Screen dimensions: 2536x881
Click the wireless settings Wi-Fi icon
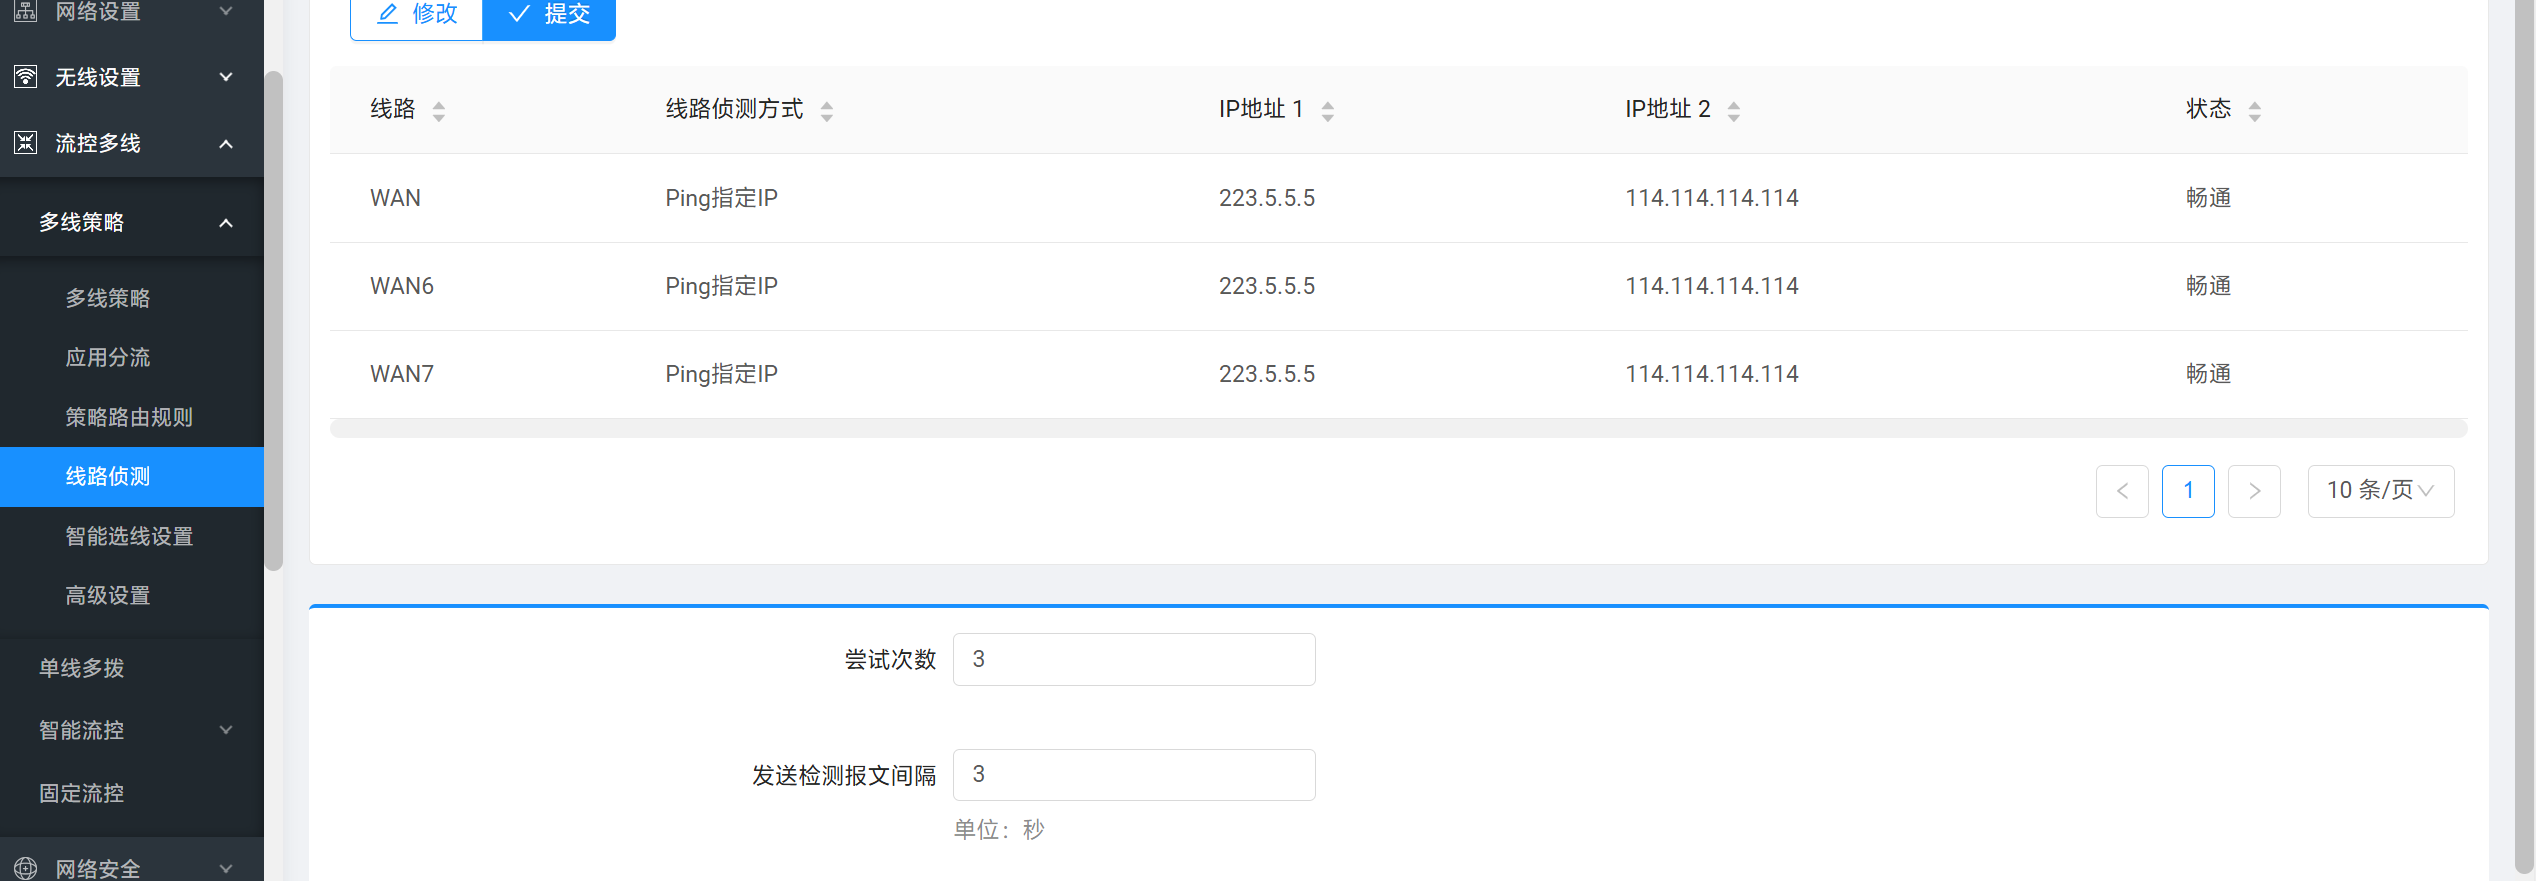pos(26,77)
